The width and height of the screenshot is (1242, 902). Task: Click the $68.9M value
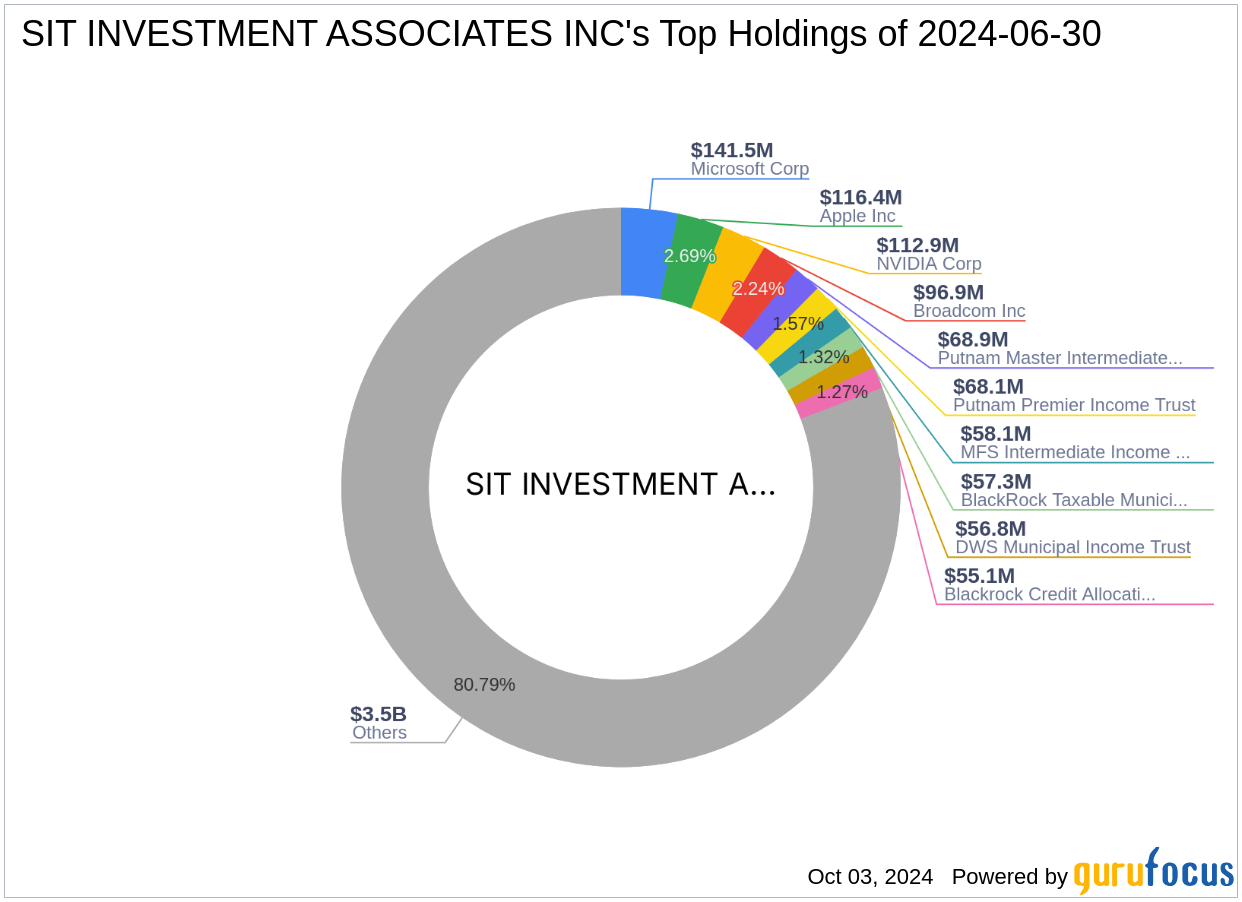point(972,339)
